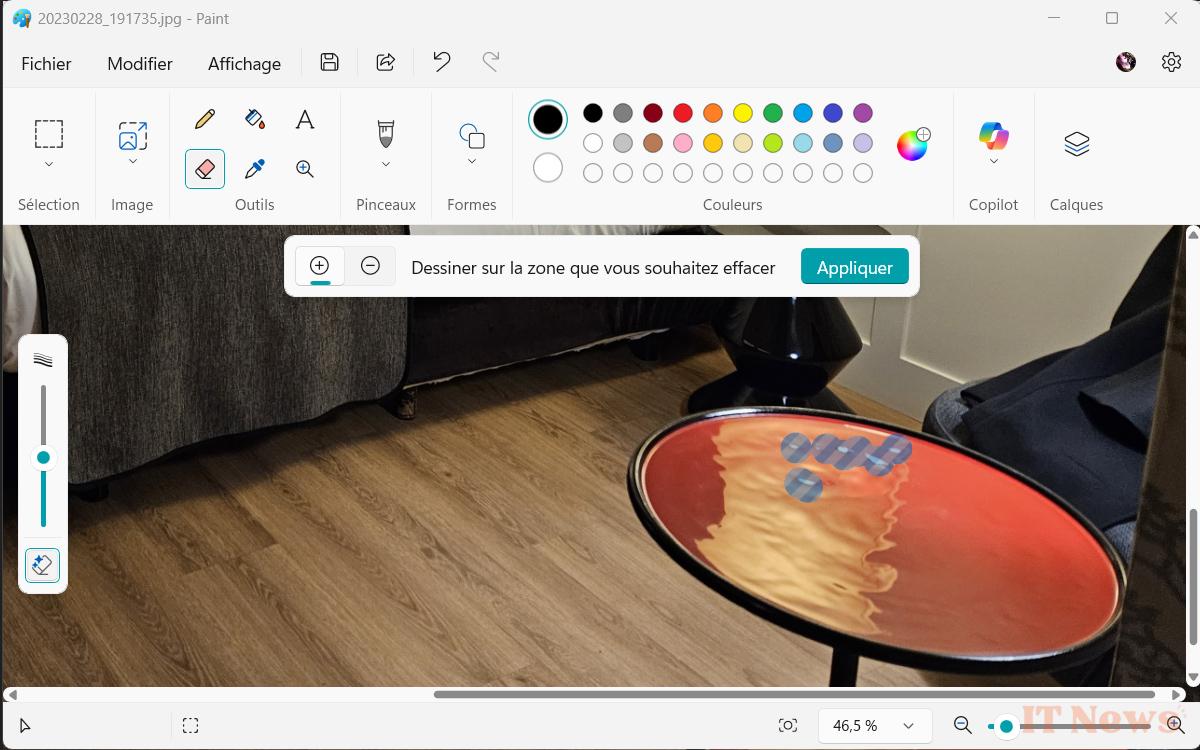Click the horizontal scrollbar left arrow
Viewport: 1200px width, 750px height.
pos(11,694)
